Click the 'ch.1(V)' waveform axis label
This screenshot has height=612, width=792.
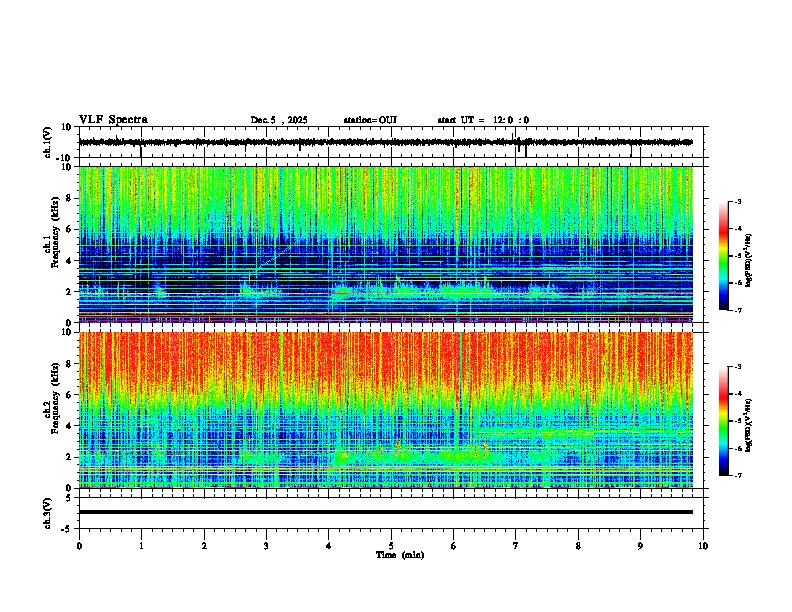(x=48, y=142)
